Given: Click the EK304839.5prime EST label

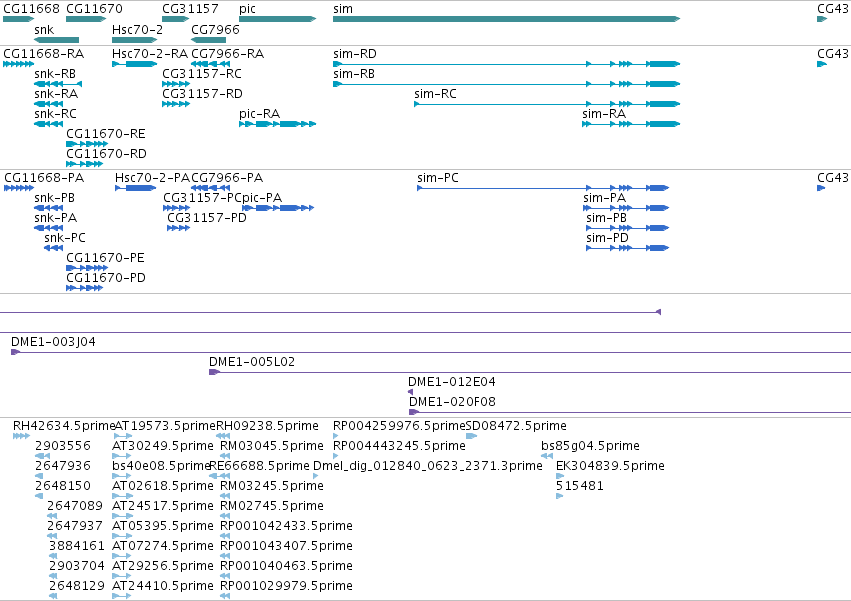Looking at the screenshot, I should point(610,466).
